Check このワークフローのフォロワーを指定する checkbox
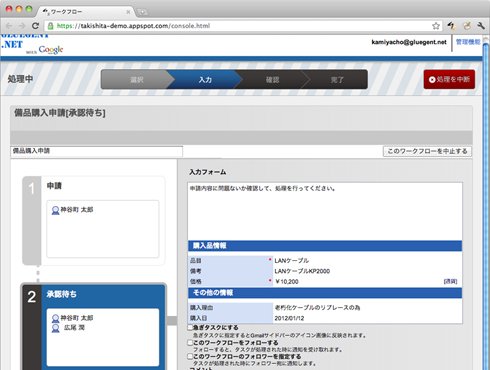This screenshot has height=370, width=490. pos(190,356)
